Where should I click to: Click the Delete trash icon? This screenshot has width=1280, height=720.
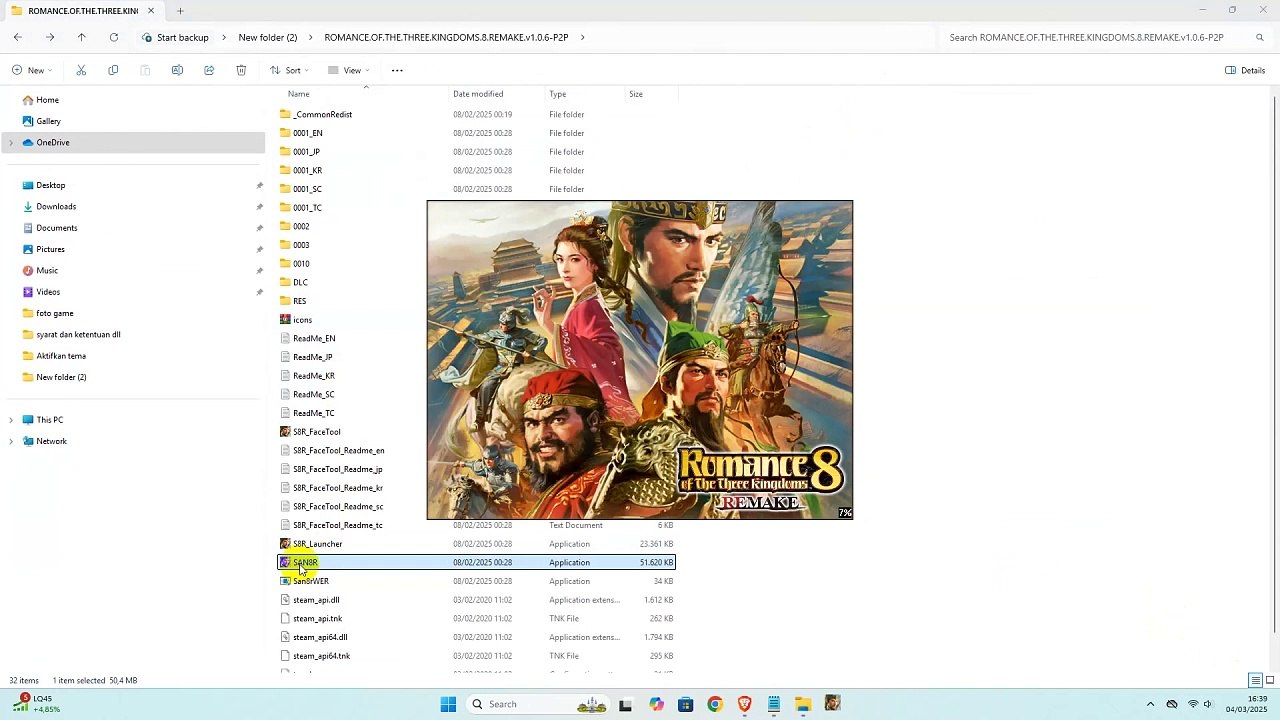tap(241, 70)
